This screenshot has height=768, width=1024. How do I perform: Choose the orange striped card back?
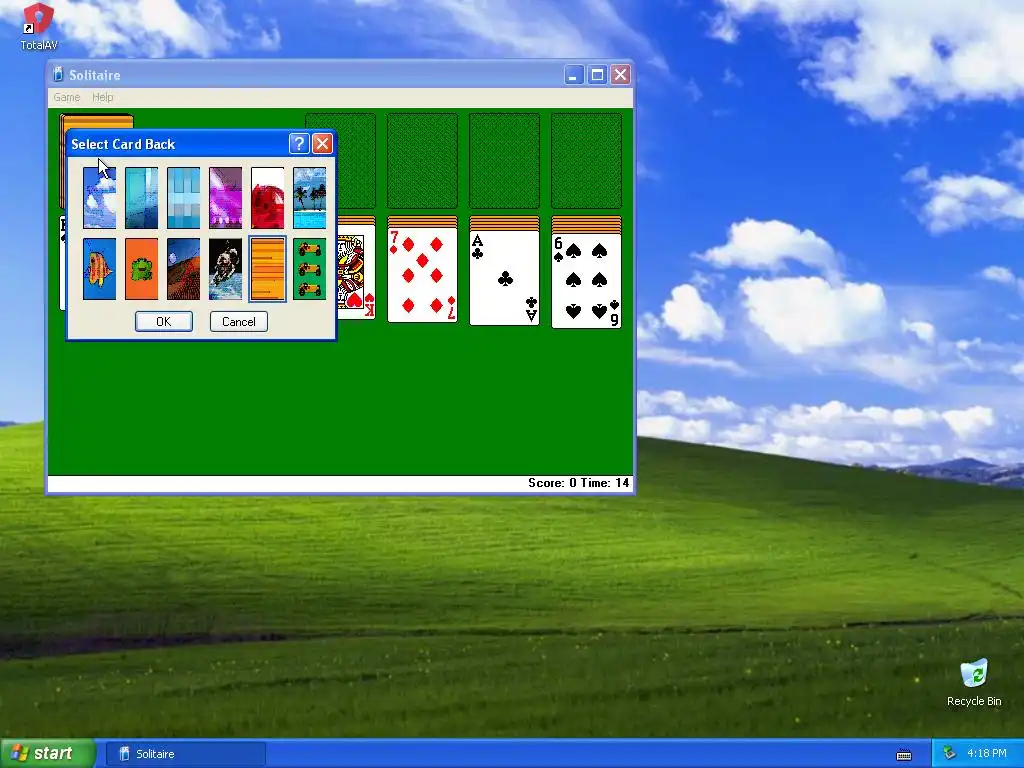[x=268, y=269]
